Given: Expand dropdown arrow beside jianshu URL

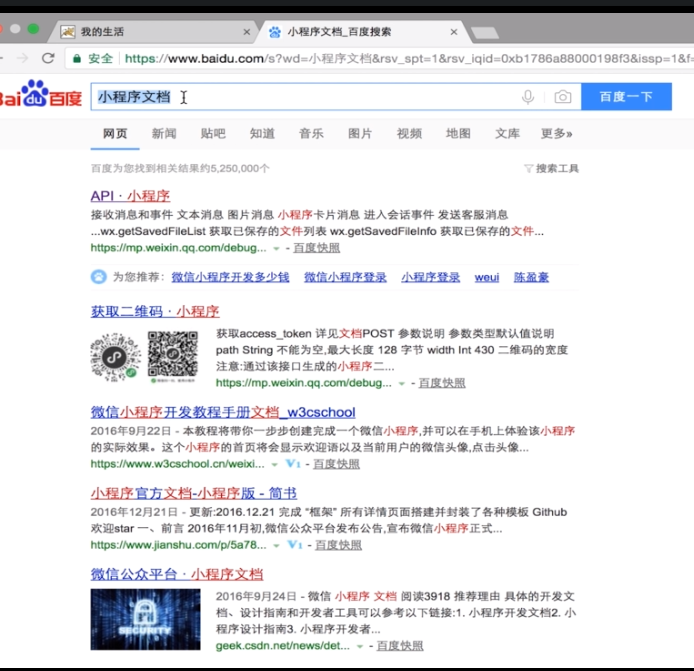Looking at the screenshot, I should 277,546.
